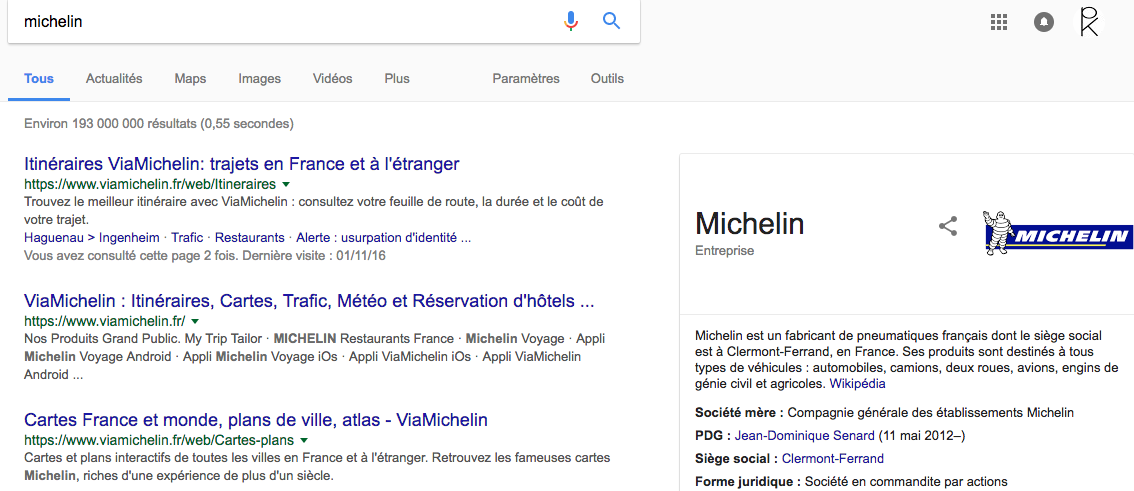This screenshot has width=1134, height=491.
Task: Click the Michelin logo thumbnail
Action: click(1057, 233)
